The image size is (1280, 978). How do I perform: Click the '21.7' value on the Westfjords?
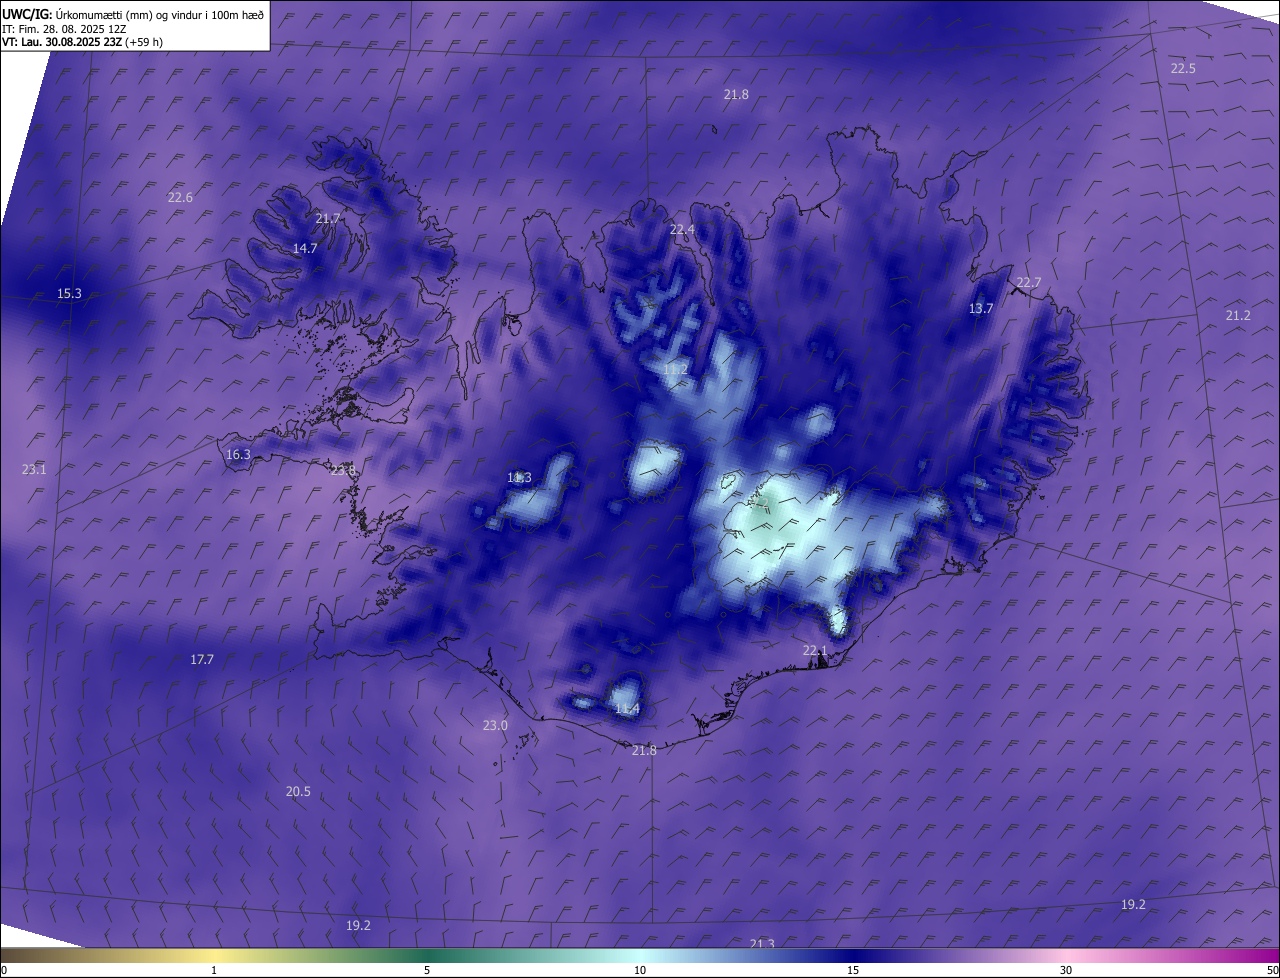click(328, 218)
